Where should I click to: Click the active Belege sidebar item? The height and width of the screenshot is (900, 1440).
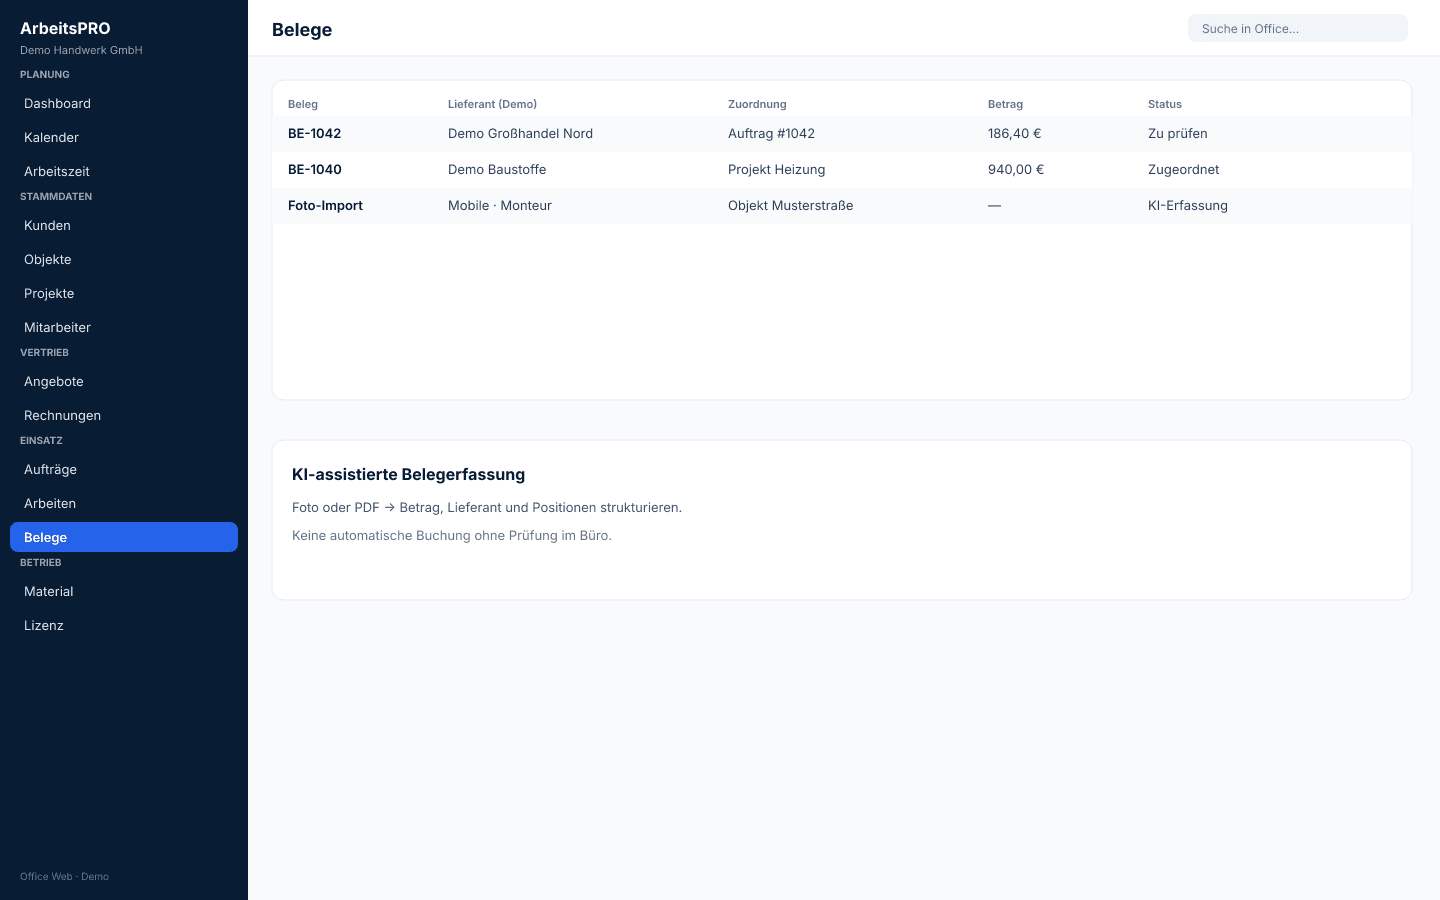[x=124, y=537]
